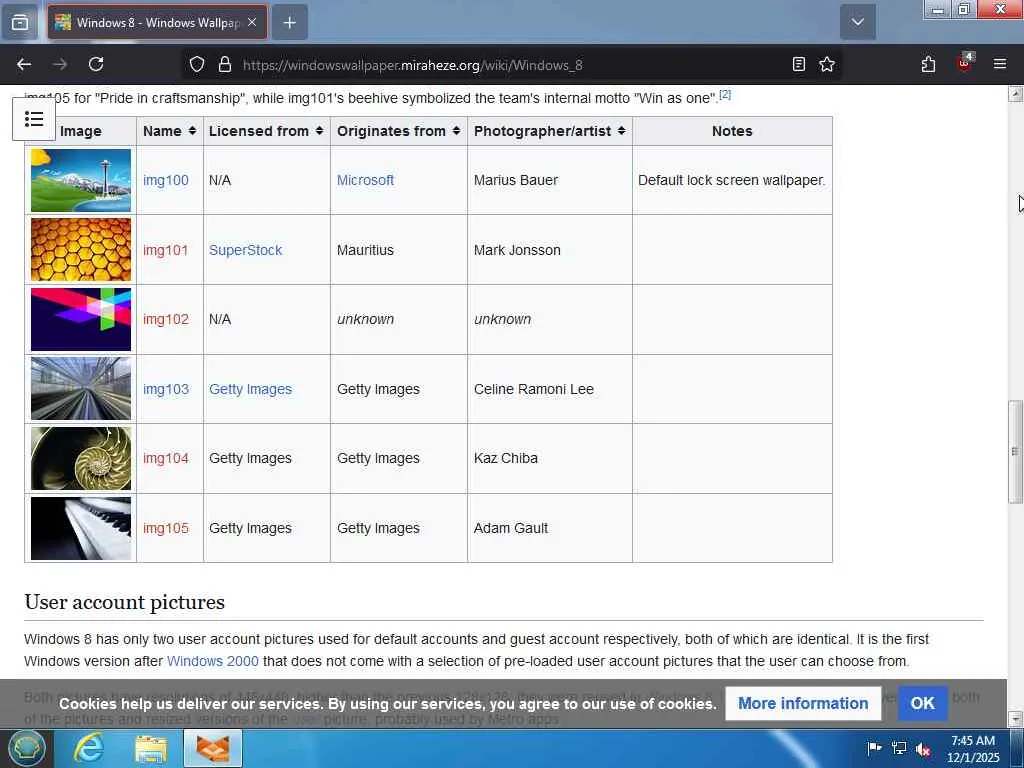
Task: Click More information about cookies
Action: pyautogui.click(x=803, y=703)
